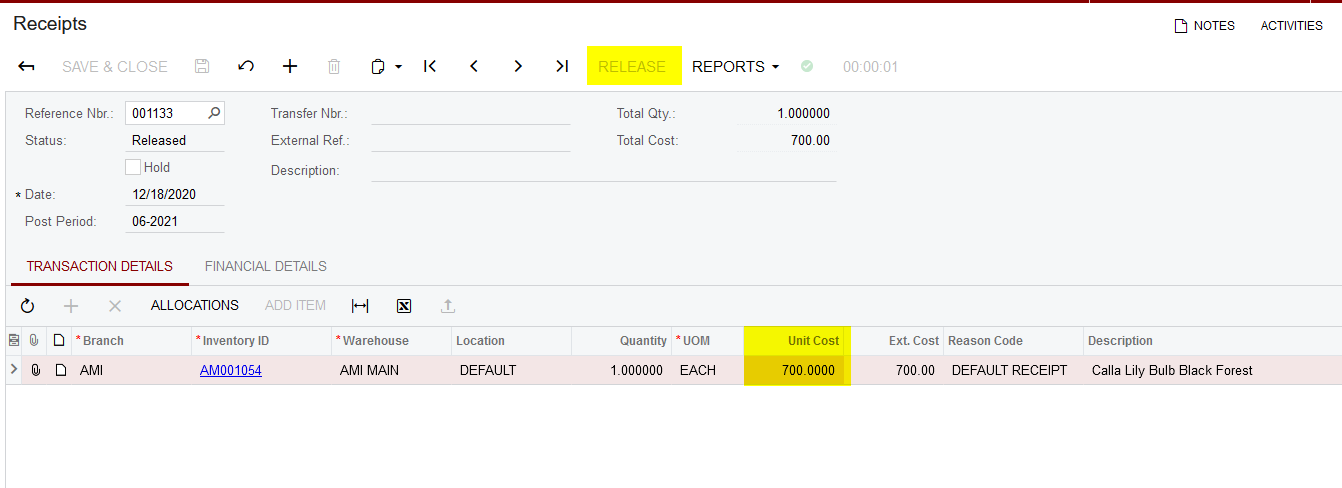1342x488 pixels.
Task: Sort by the UOM column header
Action: click(707, 341)
